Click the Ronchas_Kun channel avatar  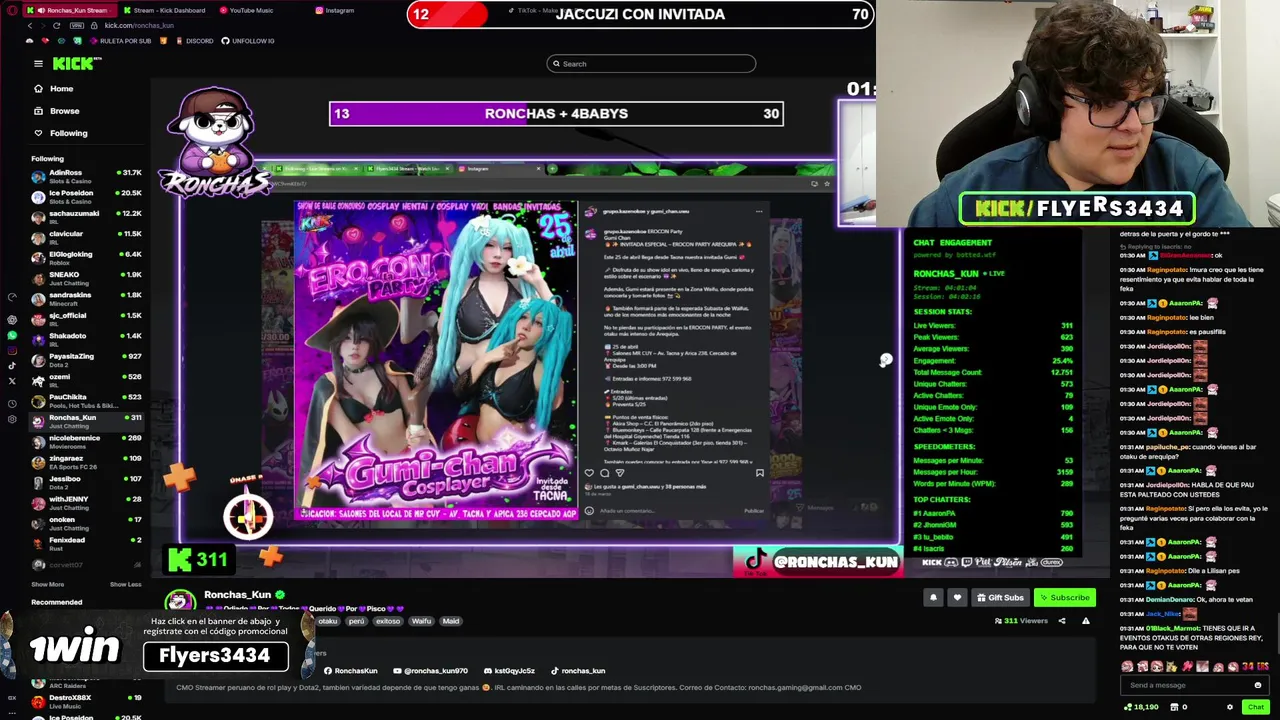point(180,601)
